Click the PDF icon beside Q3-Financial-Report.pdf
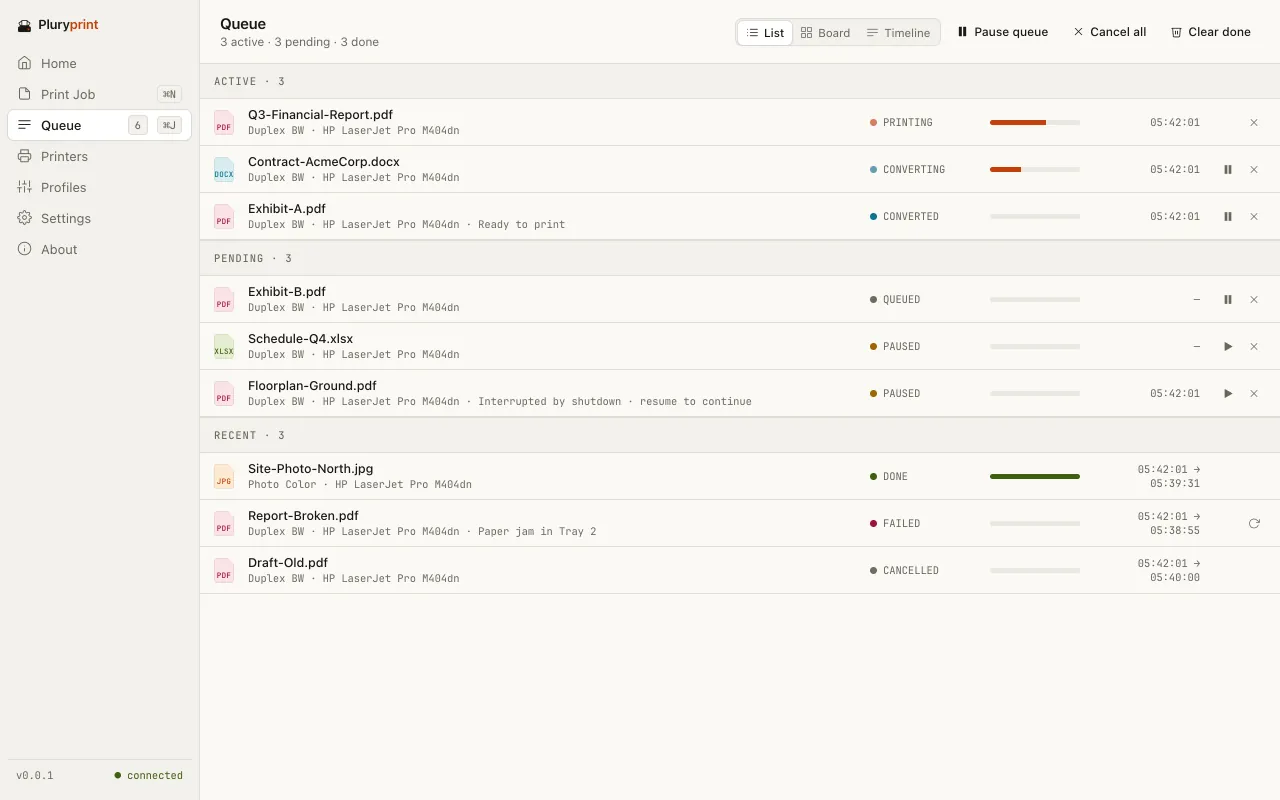This screenshot has width=1280, height=800. [224, 123]
